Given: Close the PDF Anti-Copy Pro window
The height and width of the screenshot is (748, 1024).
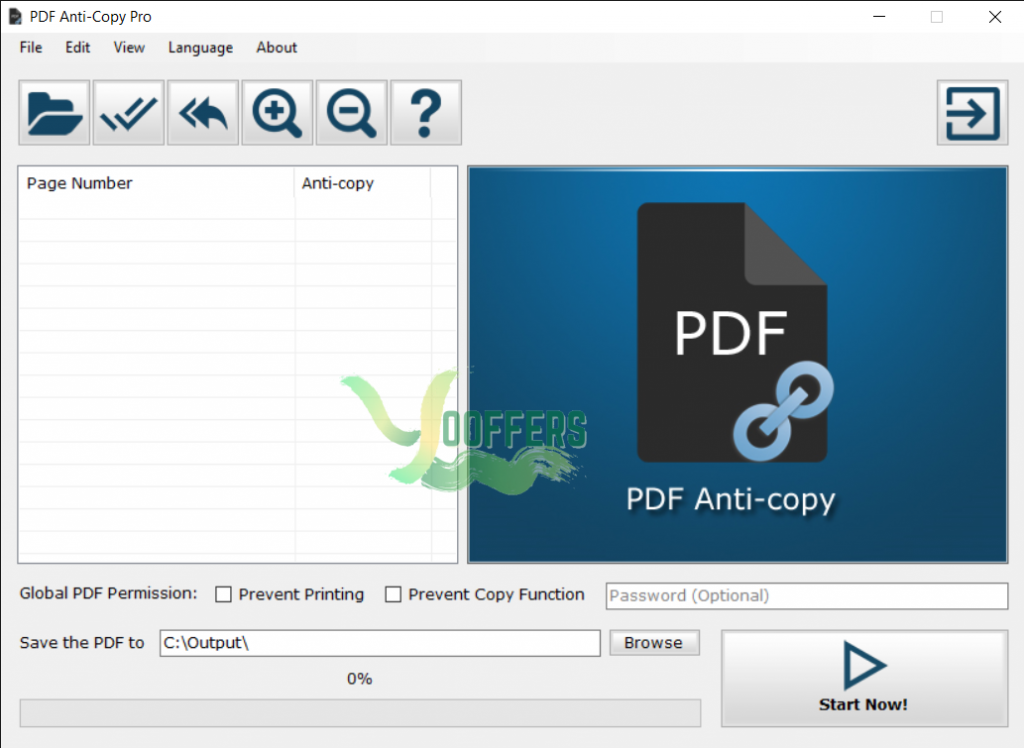Looking at the screenshot, I should (x=995, y=16).
